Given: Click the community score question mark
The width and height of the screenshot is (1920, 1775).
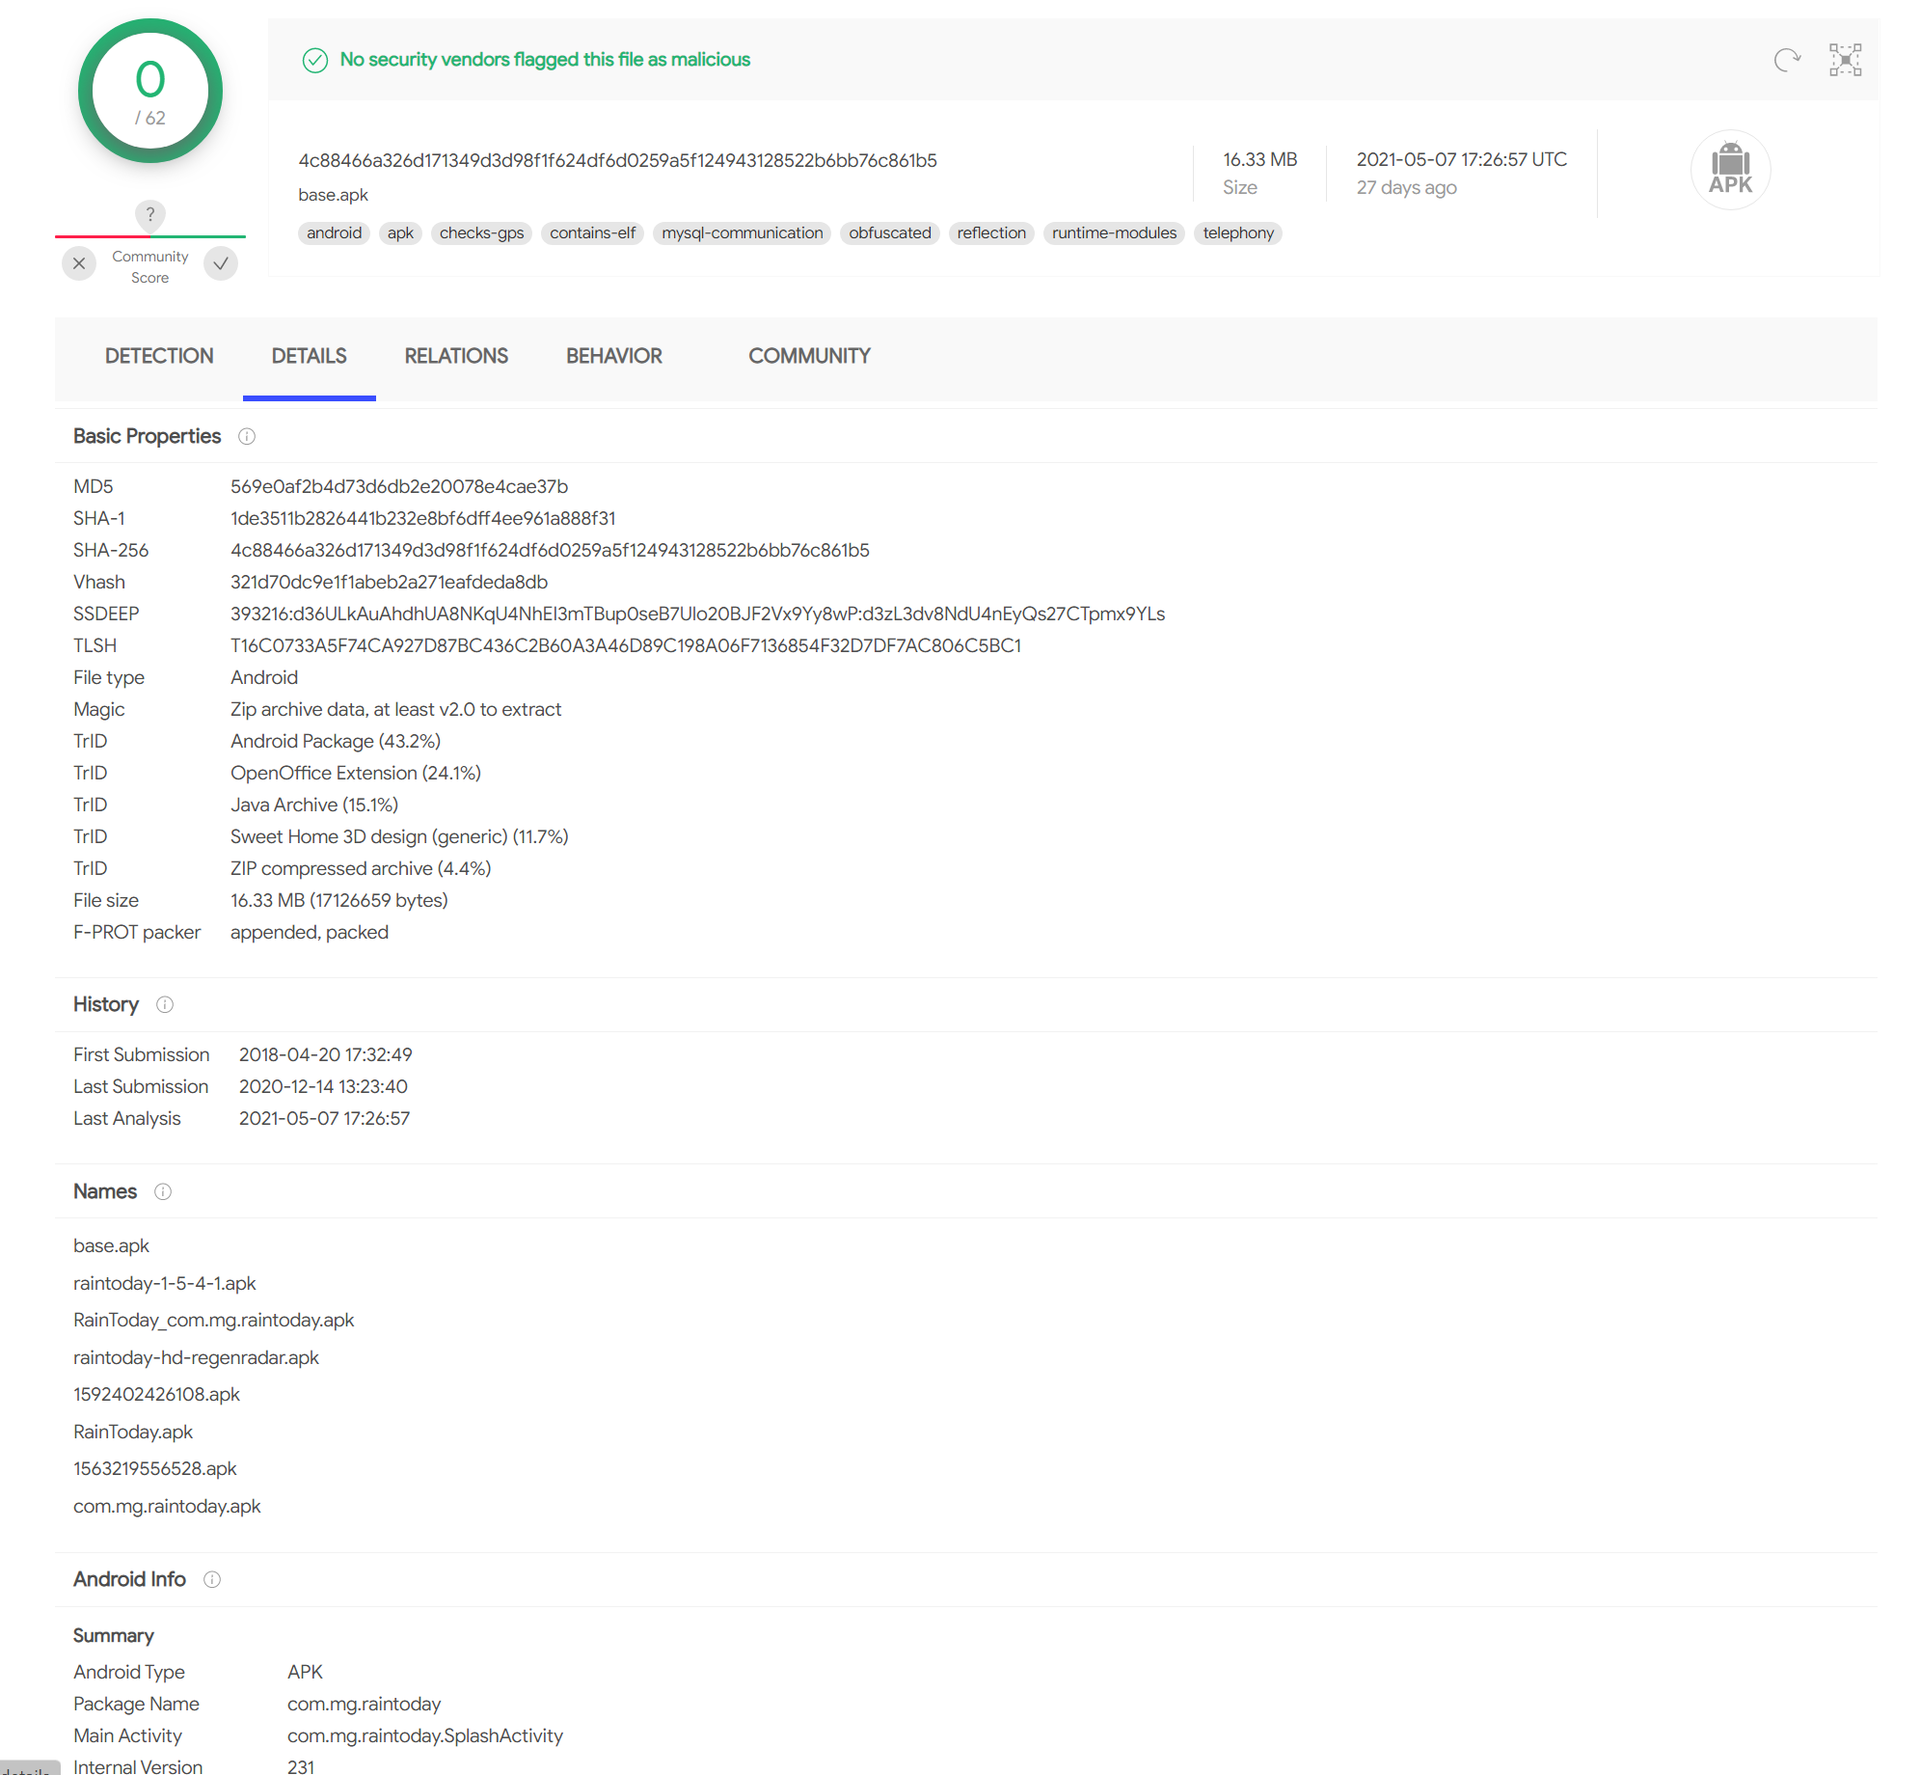Looking at the screenshot, I should [150, 214].
